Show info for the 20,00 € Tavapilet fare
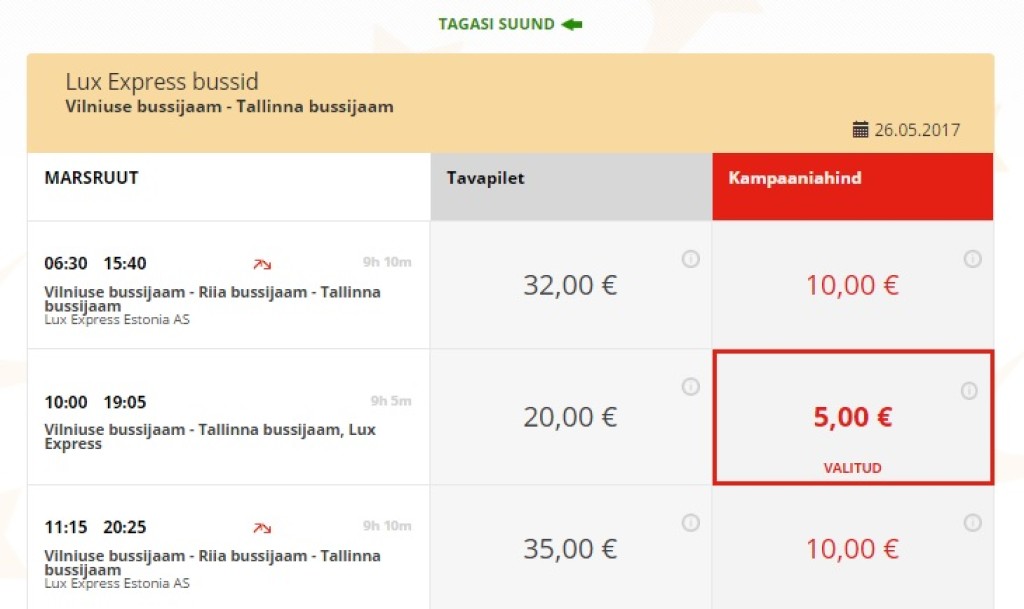Screen dimensions: 1024x609 (690, 386)
